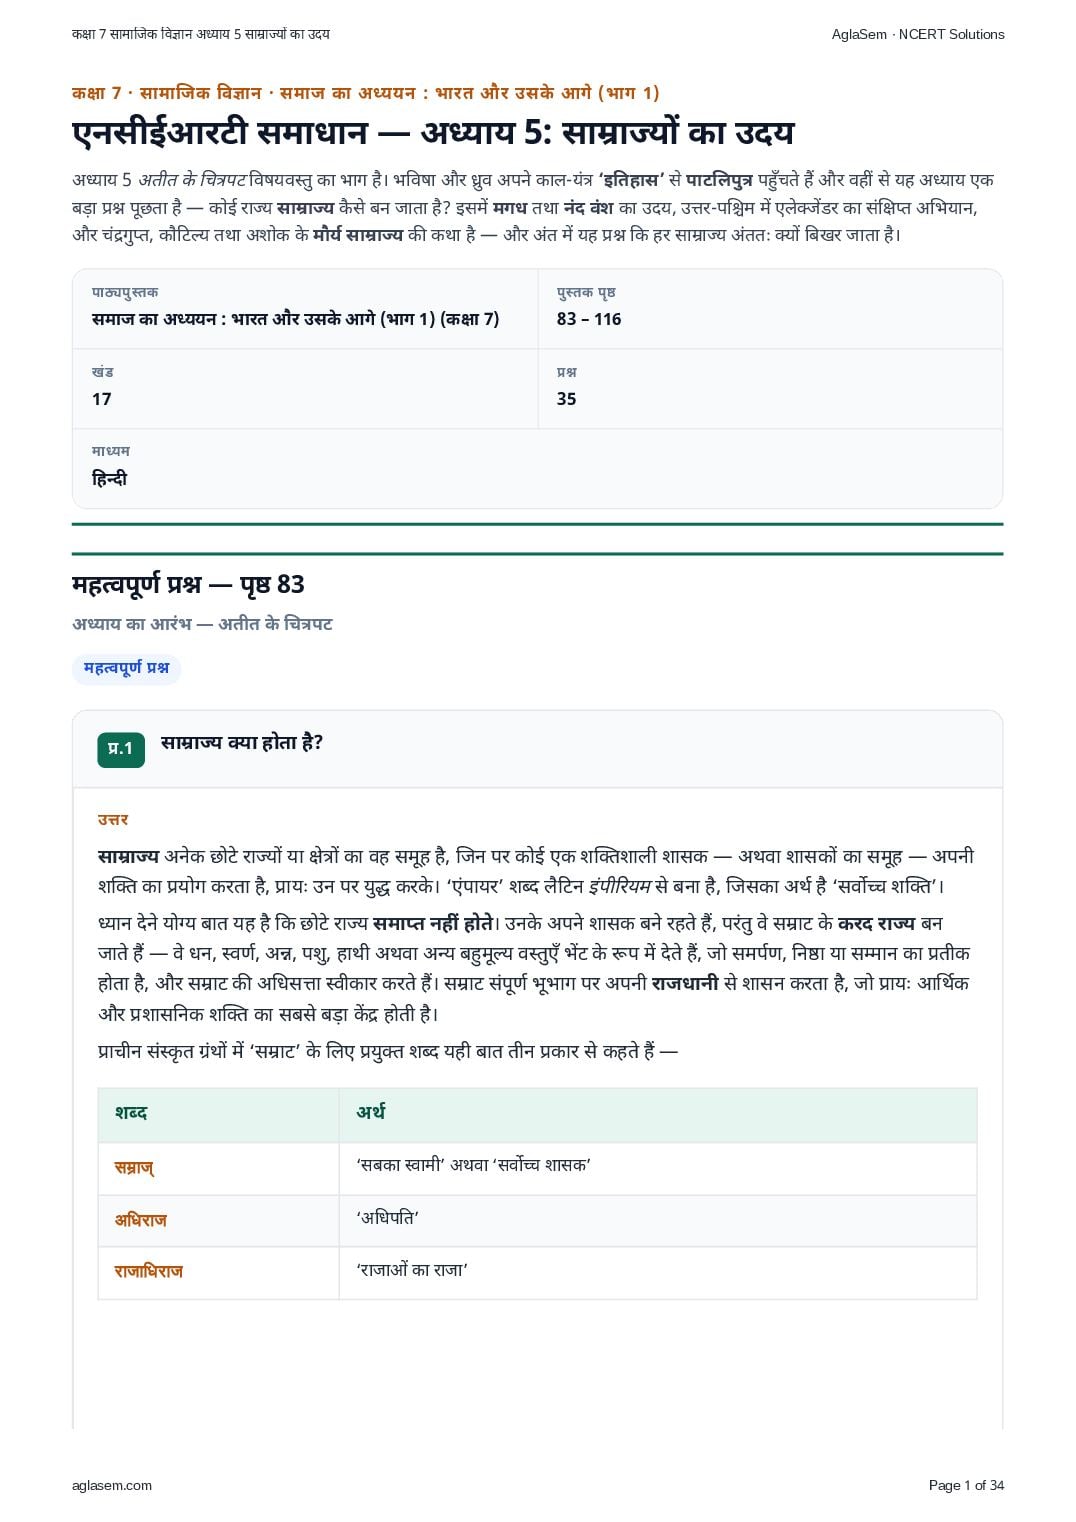This screenshot has height=1522, width=1076.
Task: Click the खंड 17 info cell
Action: [305, 389]
